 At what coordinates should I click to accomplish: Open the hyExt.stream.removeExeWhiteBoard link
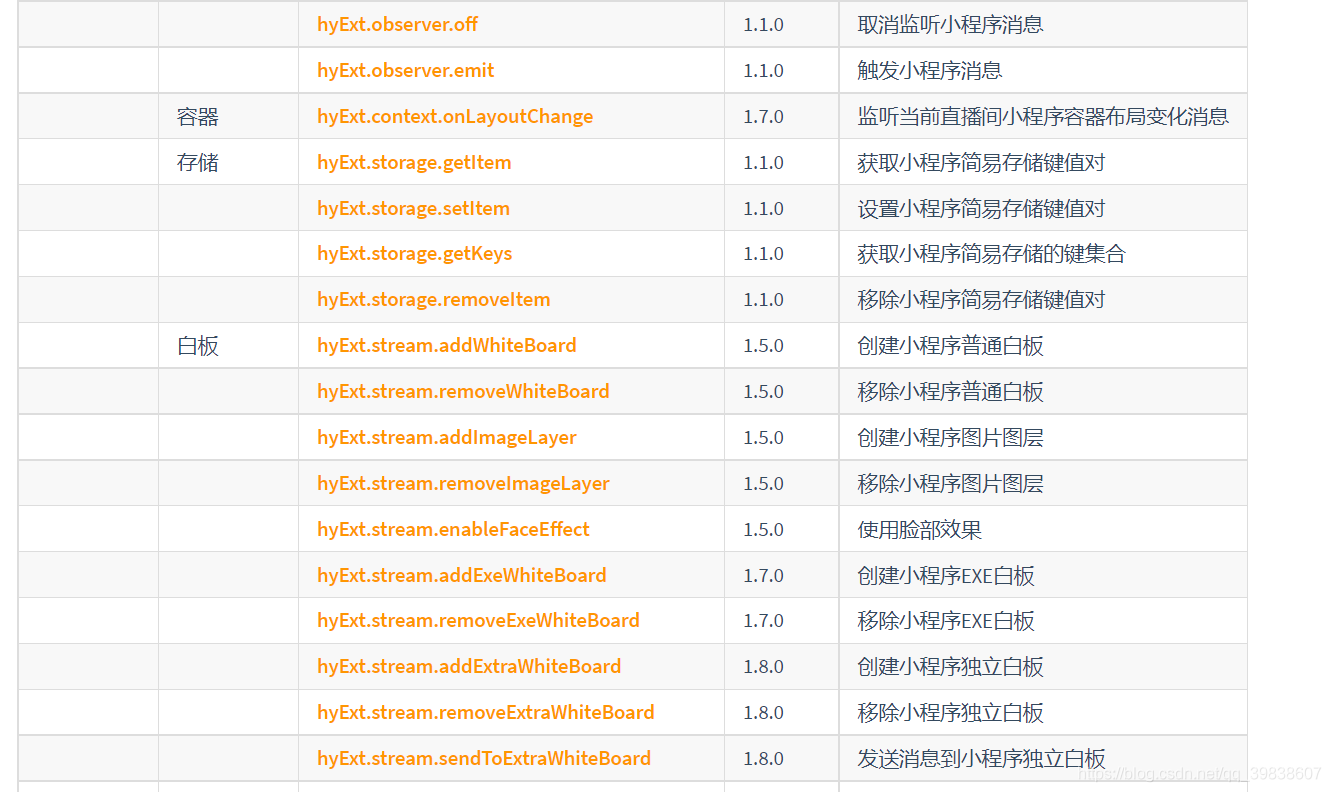[x=478, y=620]
